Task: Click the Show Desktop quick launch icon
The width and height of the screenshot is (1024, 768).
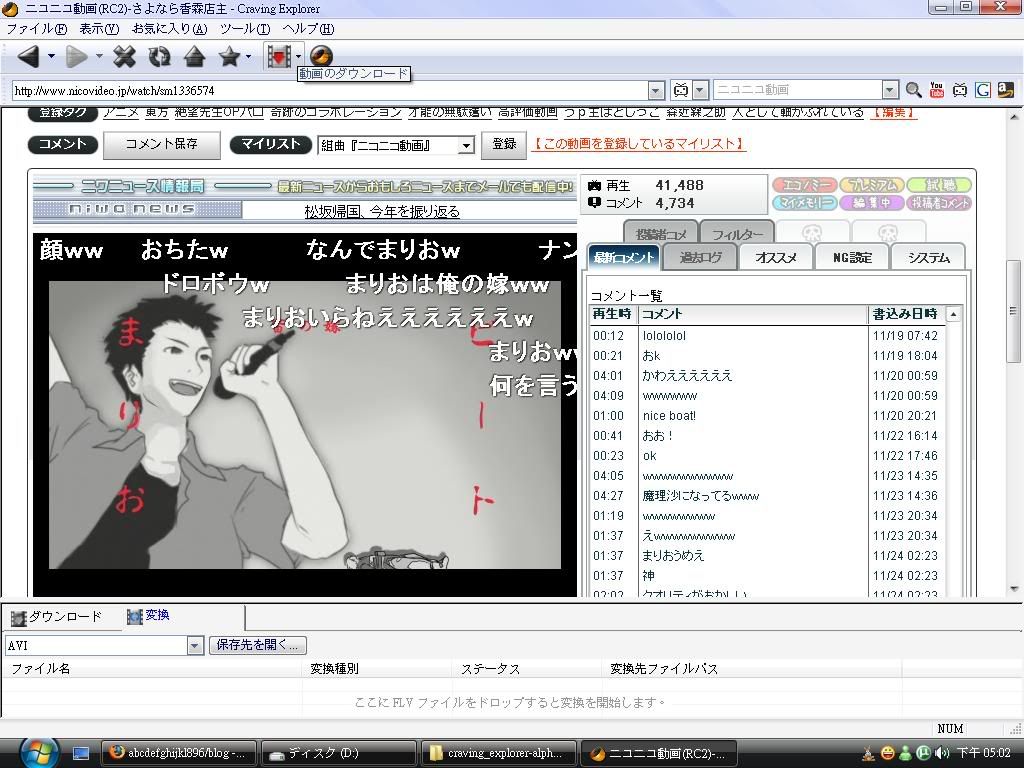Action: (x=81, y=753)
